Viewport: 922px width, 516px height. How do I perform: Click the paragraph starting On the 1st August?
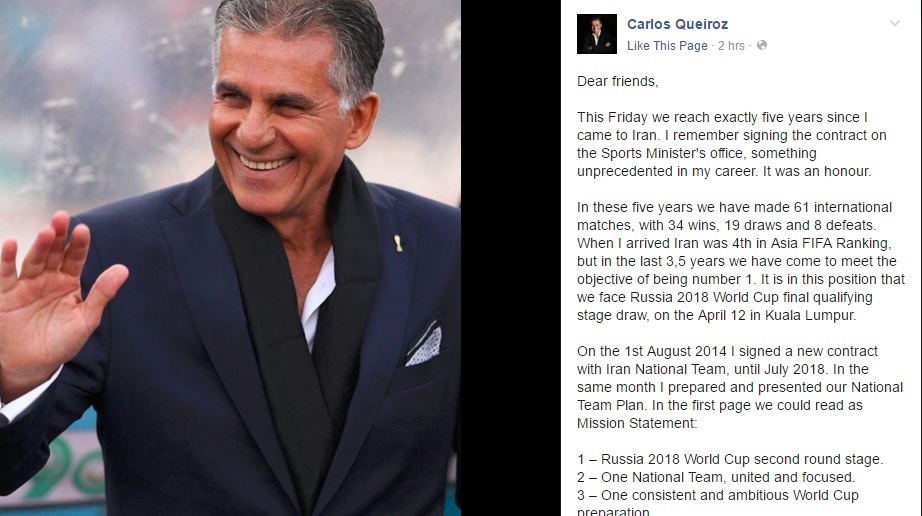pyautogui.click(x=740, y=387)
